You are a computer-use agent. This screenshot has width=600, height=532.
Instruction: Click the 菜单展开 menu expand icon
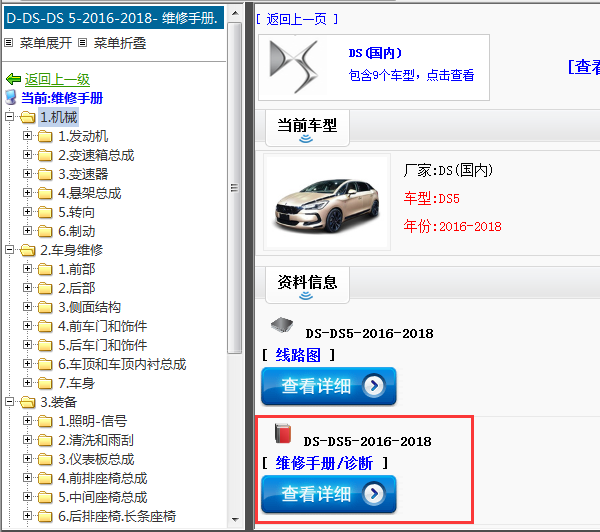click(9, 42)
